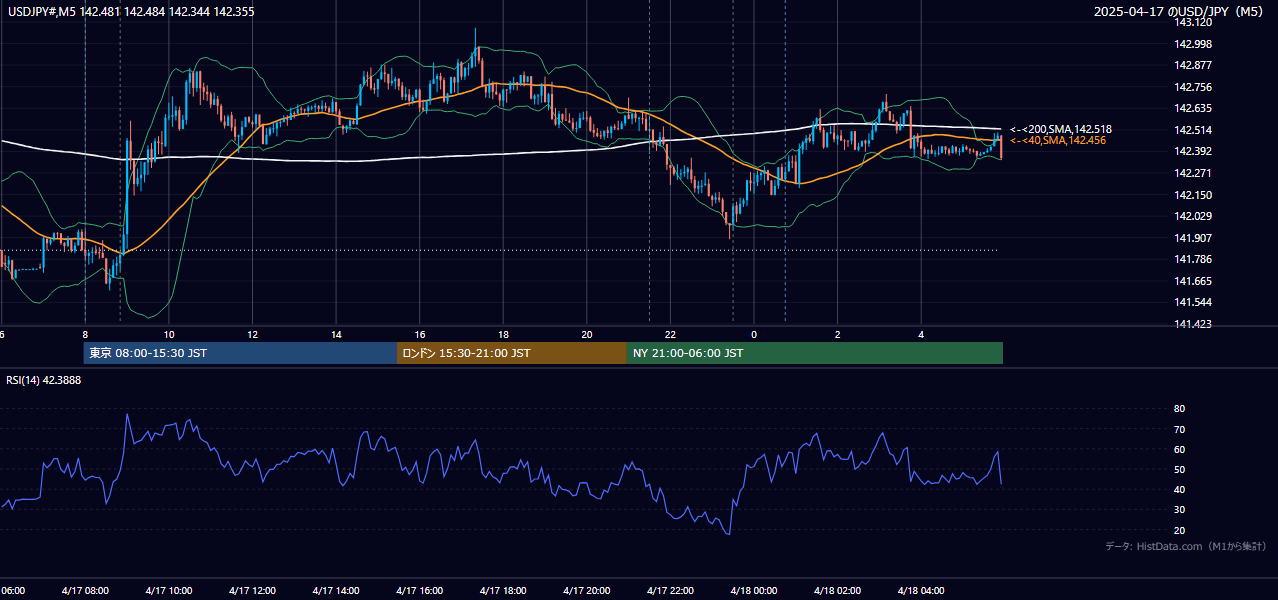Click the 141.665 price axis label
The width and height of the screenshot is (1278, 600).
1192,281
